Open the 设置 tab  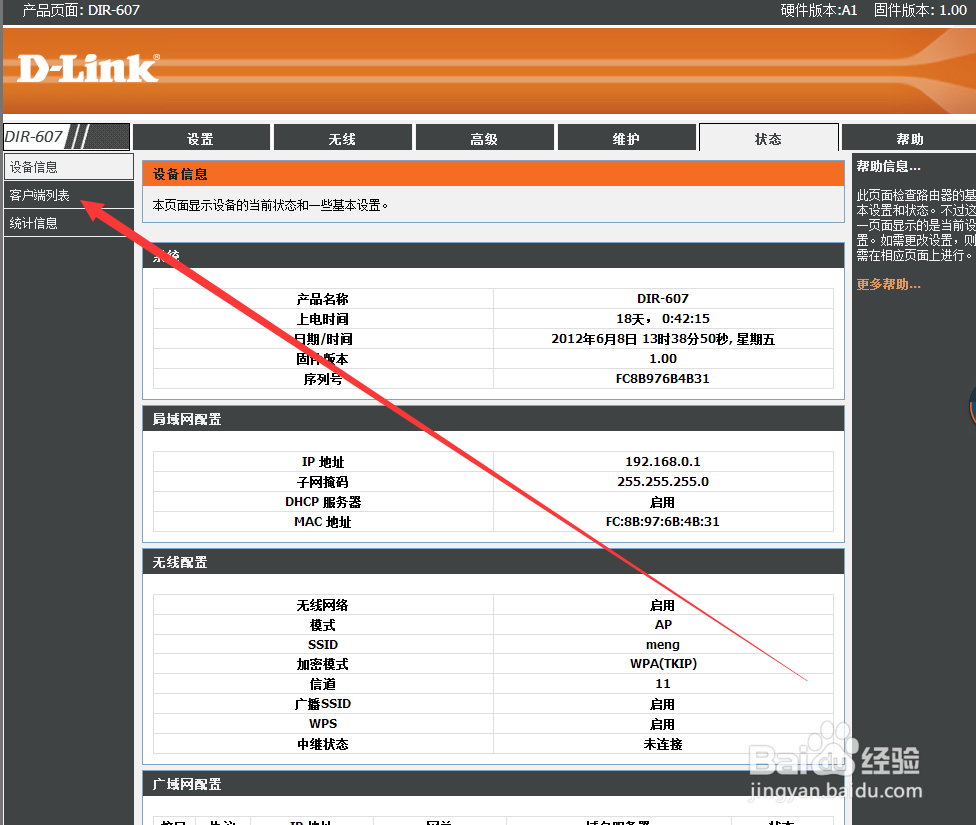(x=201, y=138)
